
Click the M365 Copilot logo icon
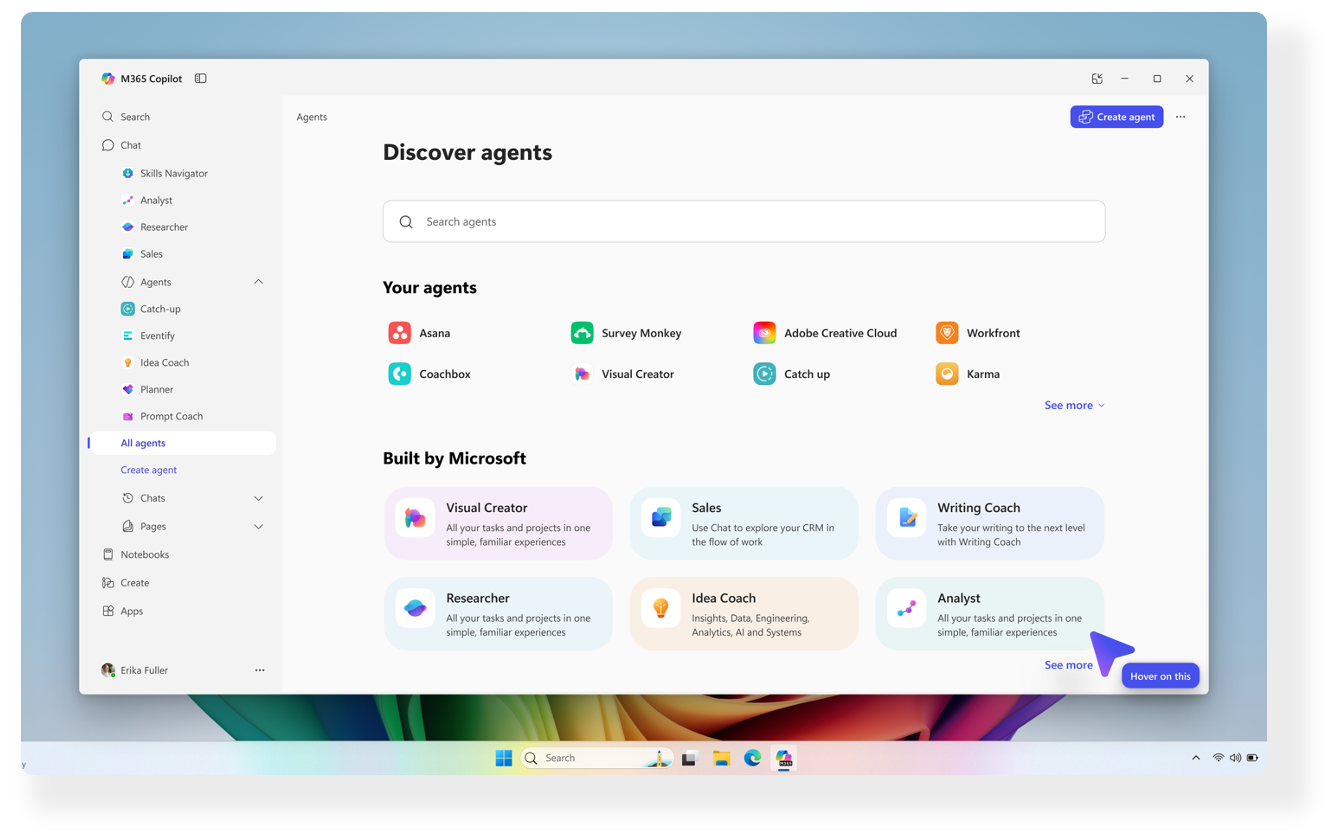108,79
